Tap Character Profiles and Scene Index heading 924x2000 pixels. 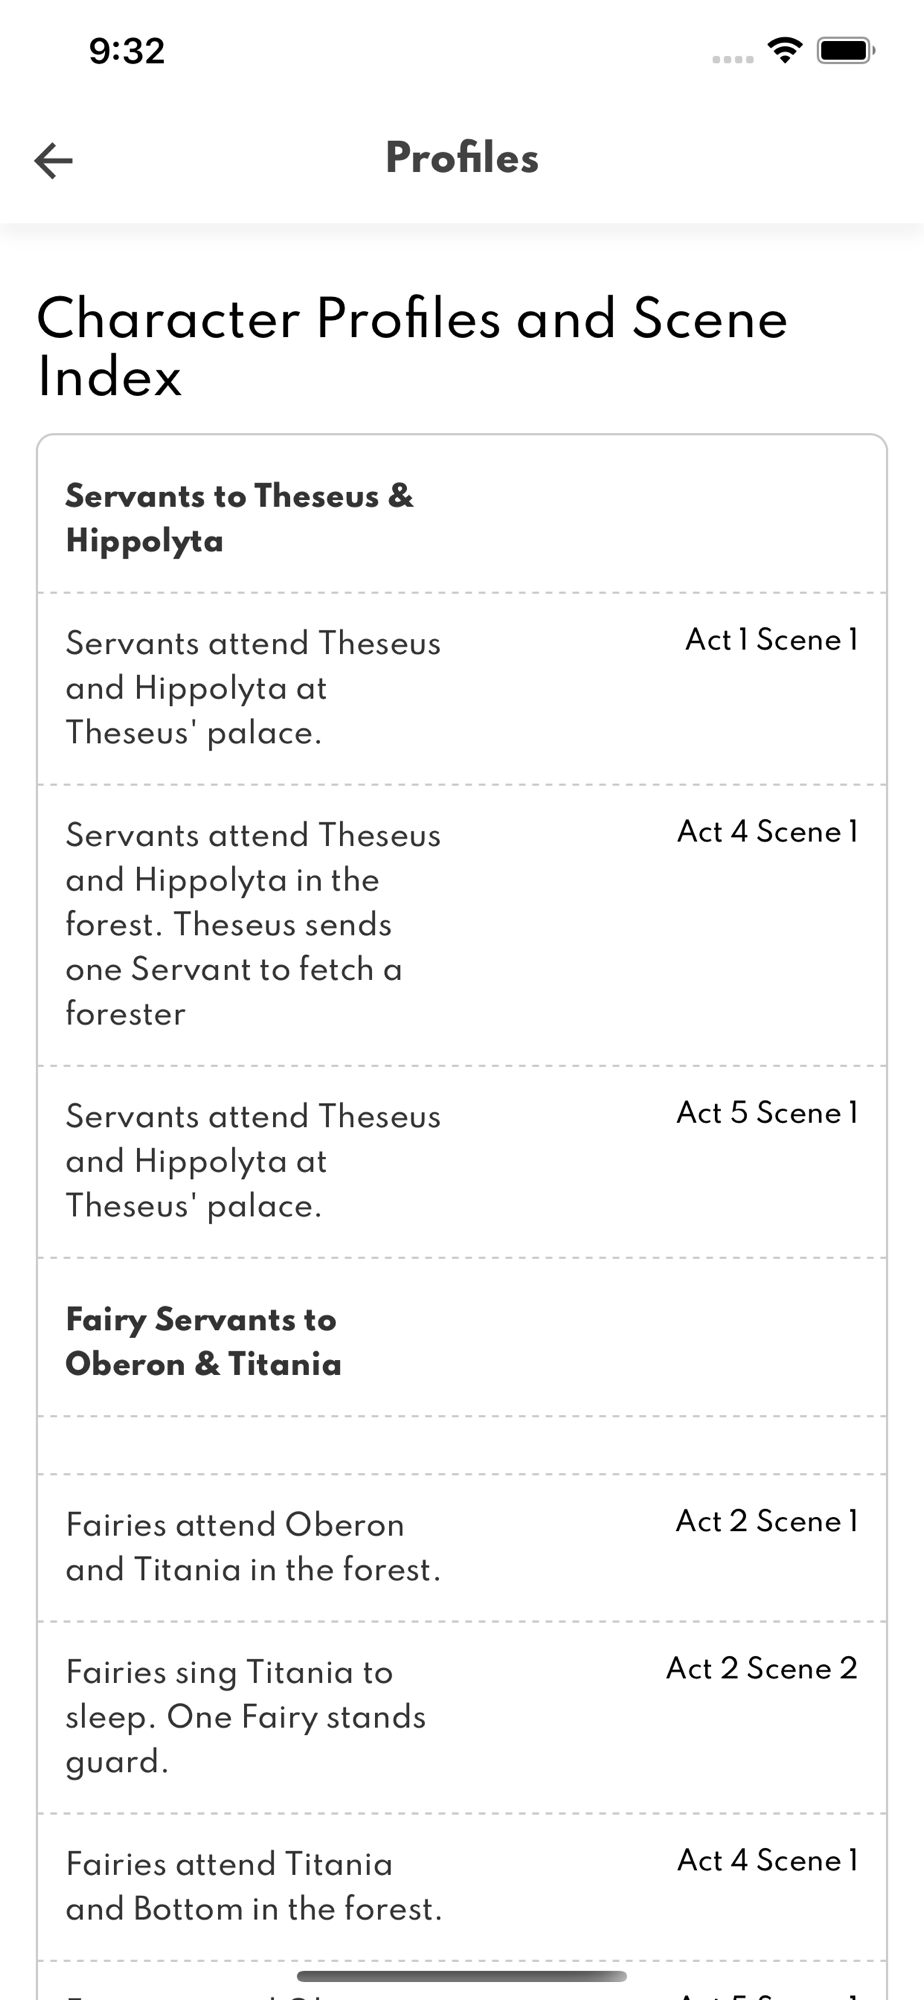coord(412,348)
